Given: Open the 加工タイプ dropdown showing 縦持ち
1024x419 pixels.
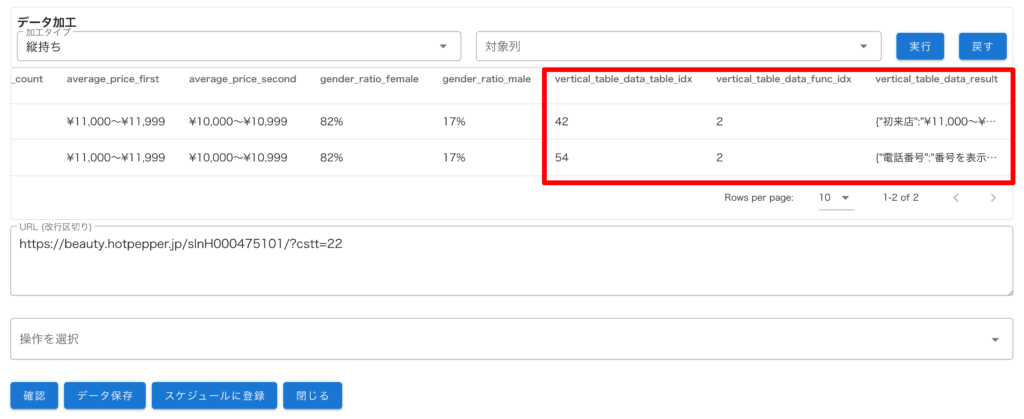Looking at the screenshot, I should pos(238,46).
